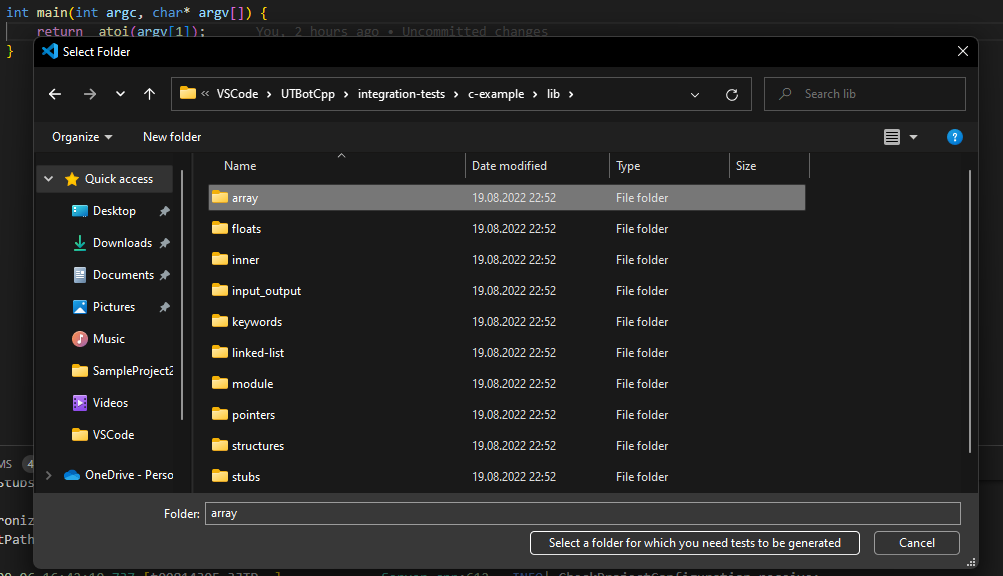Open Downloads in the navigation pane
The image size is (1003, 576).
click(x=122, y=243)
